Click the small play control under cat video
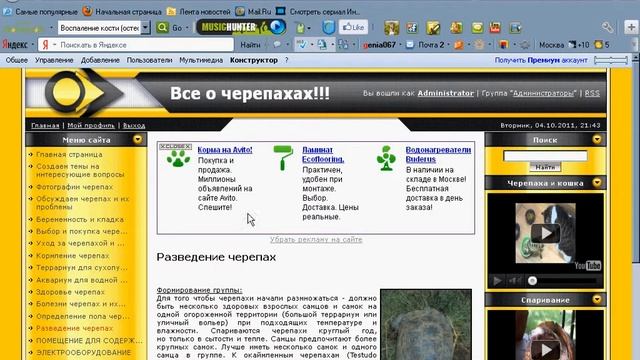 (x=497, y=281)
